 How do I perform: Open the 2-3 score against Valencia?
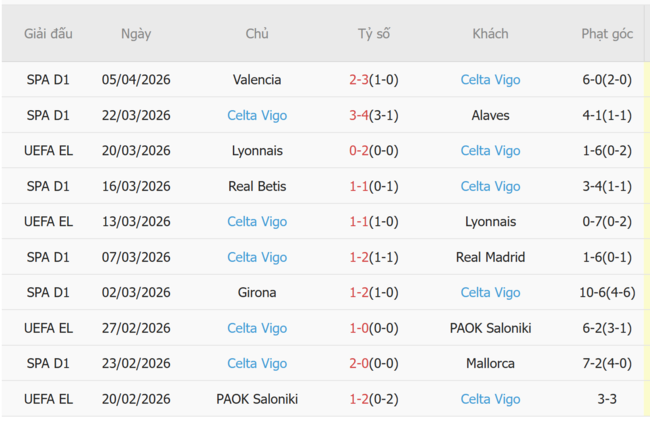pyautogui.click(x=359, y=80)
